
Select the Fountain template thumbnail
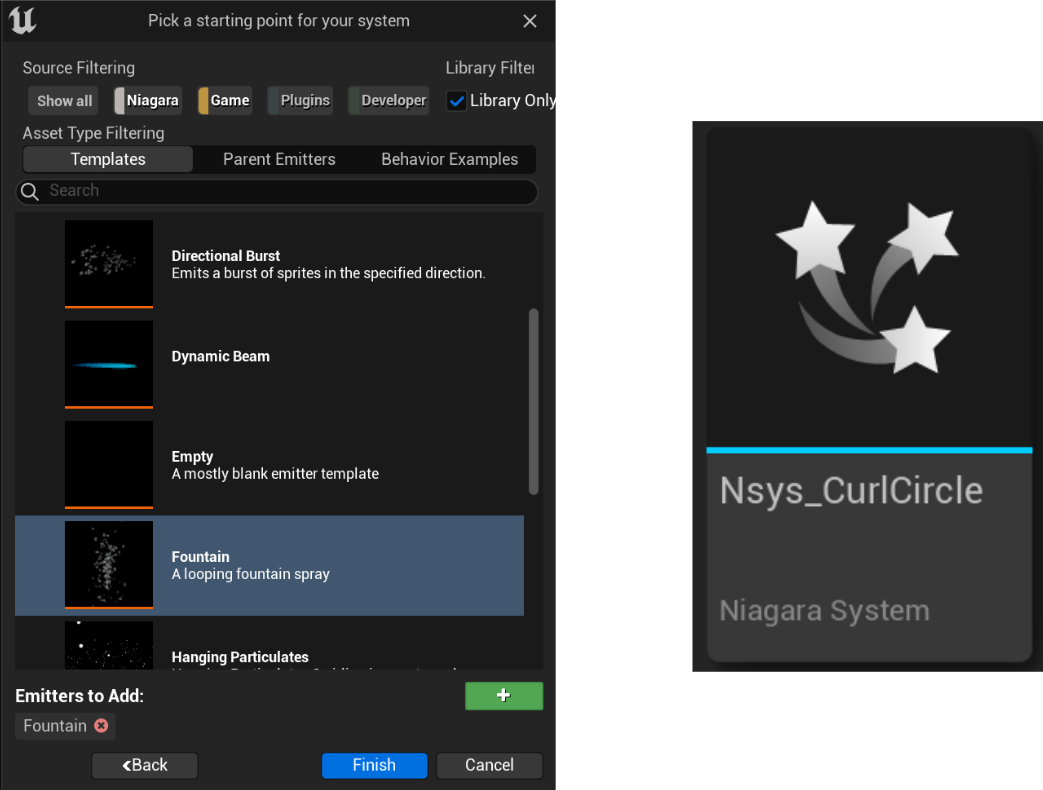(x=109, y=565)
